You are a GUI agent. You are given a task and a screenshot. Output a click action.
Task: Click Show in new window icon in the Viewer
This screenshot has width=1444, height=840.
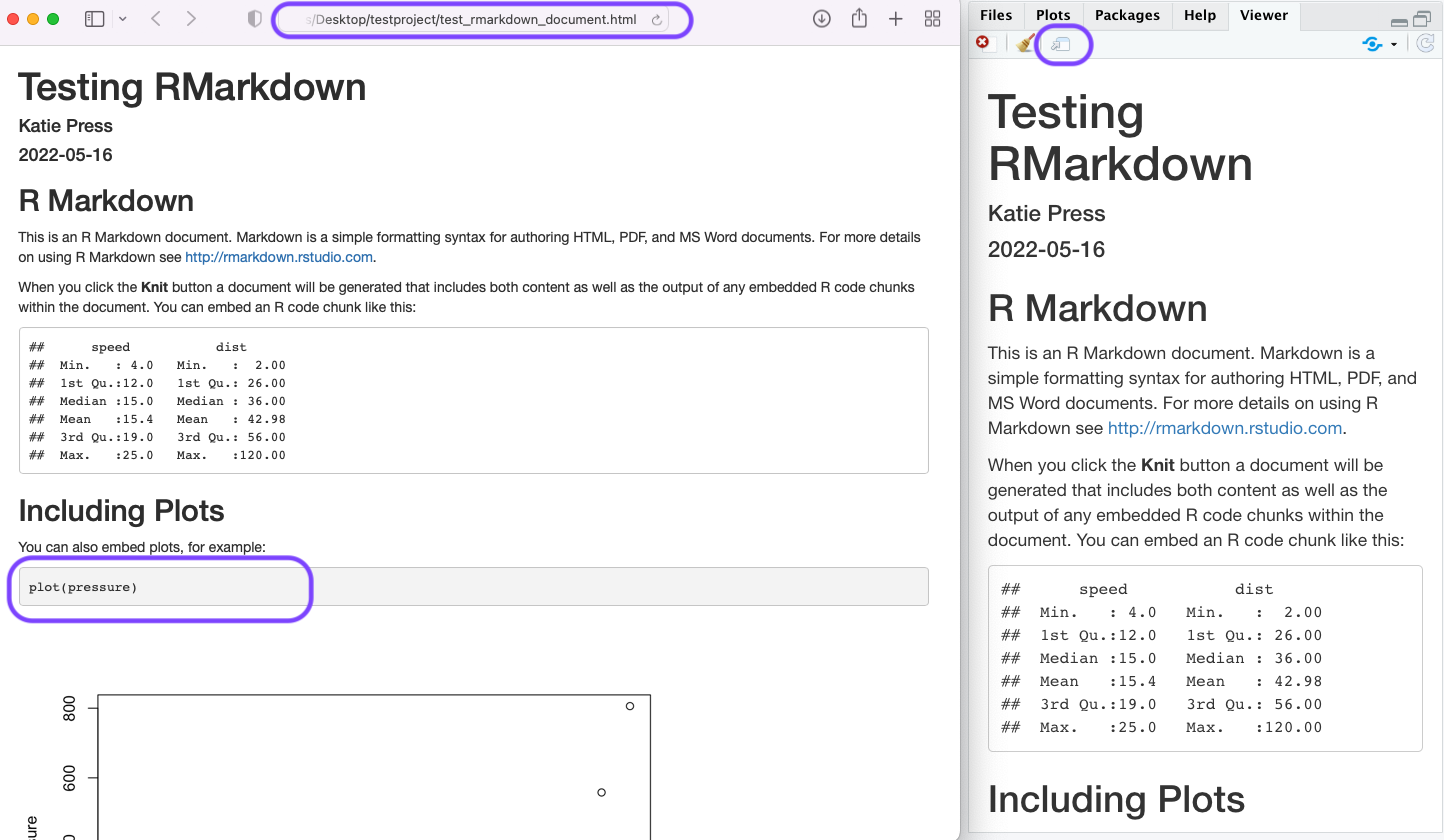click(1061, 44)
